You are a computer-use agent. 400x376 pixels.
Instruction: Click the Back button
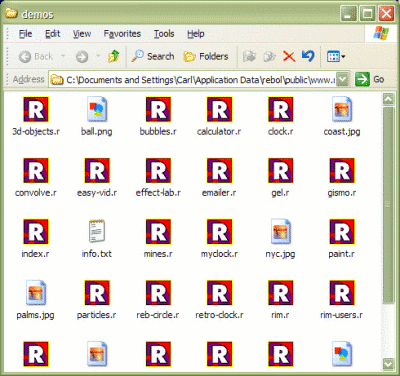tap(36, 57)
